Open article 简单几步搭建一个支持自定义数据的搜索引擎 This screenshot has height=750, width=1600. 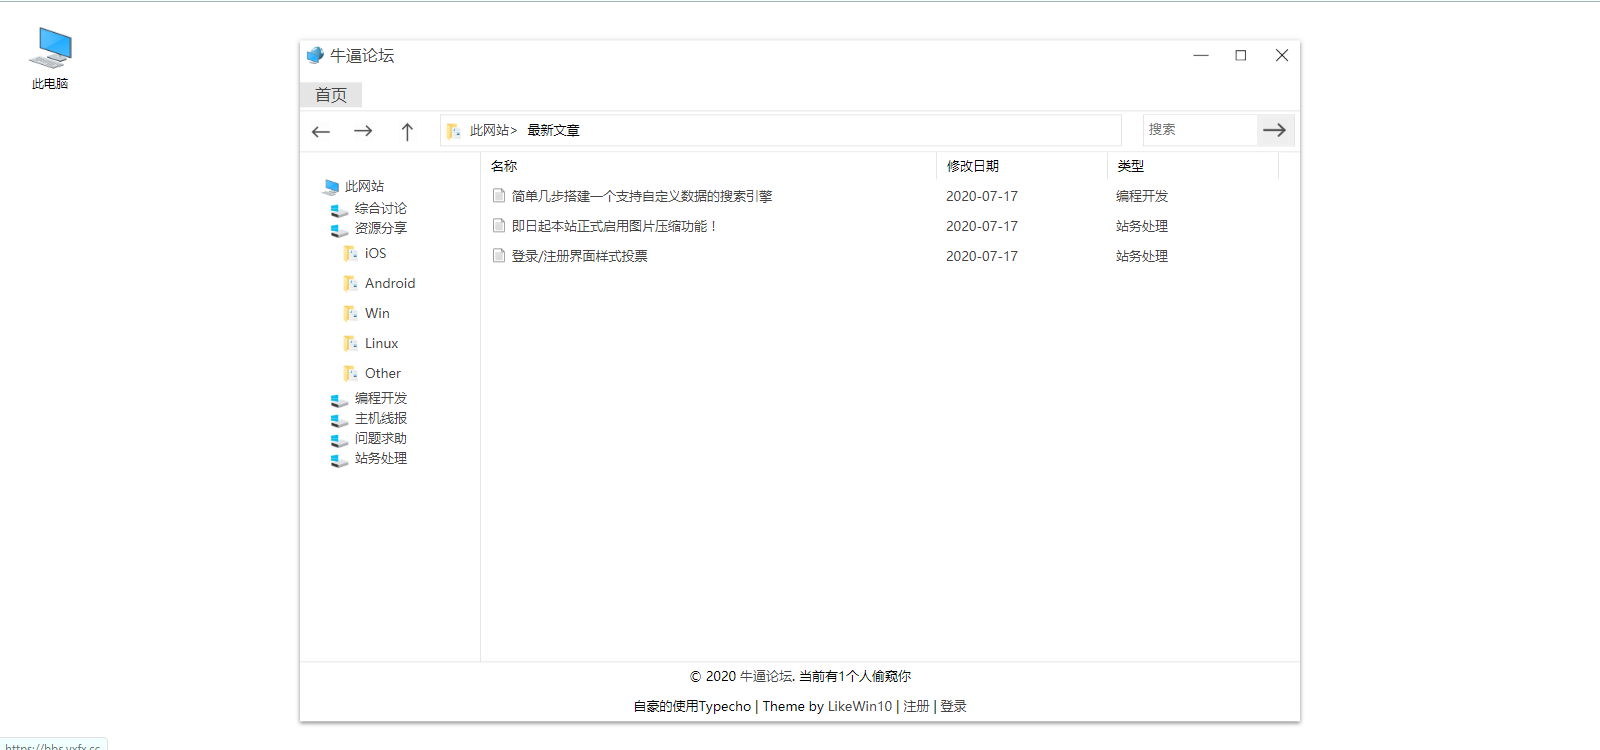pyautogui.click(x=641, y=196)
